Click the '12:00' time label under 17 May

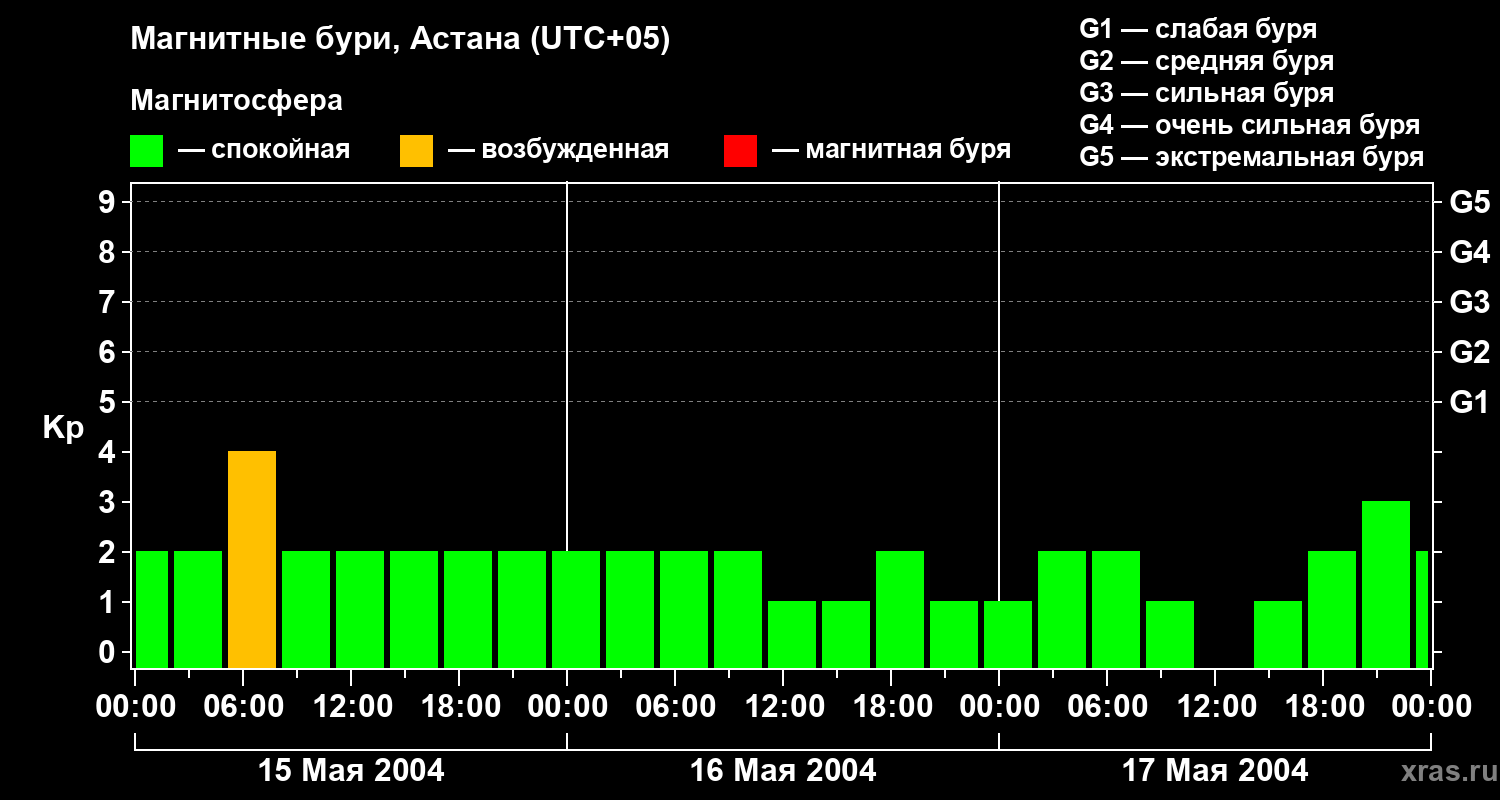coord(1216,707)
